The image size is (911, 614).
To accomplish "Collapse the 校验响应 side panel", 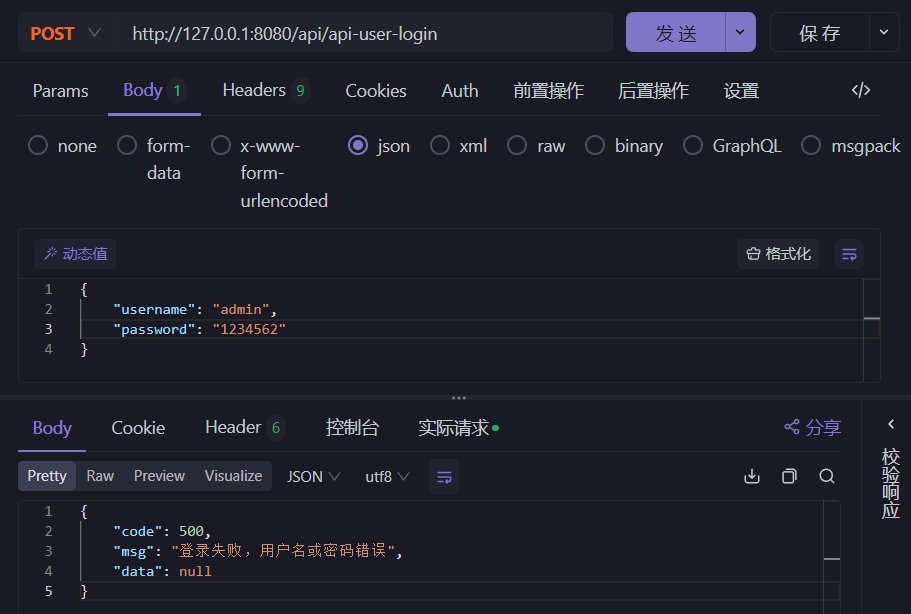I will tap(891, 425).
